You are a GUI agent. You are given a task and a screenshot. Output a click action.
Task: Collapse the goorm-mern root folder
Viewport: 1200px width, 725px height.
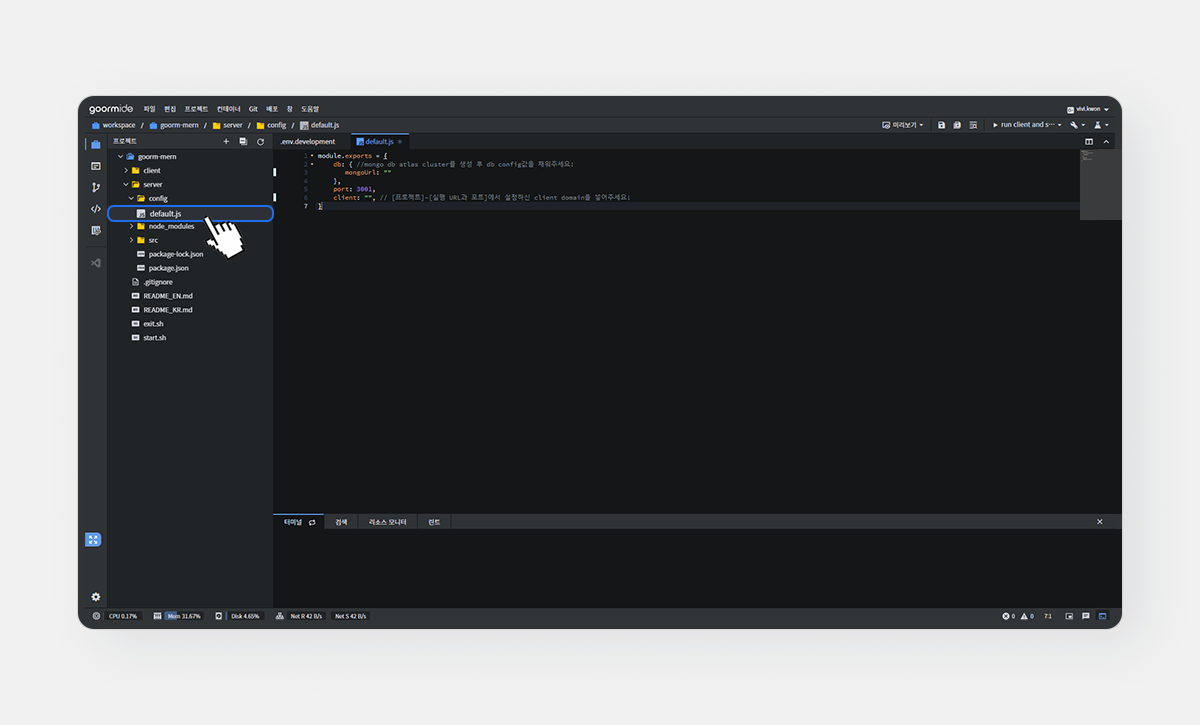[x=120, y=157]
